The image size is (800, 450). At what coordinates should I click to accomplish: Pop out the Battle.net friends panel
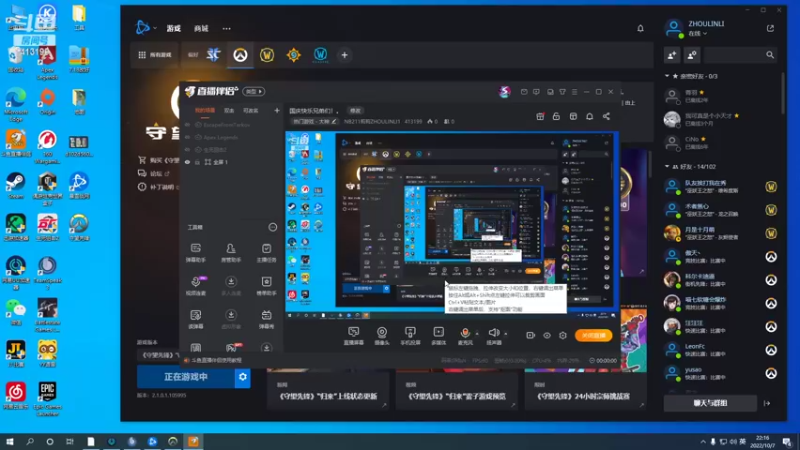(x=770, y=28)
